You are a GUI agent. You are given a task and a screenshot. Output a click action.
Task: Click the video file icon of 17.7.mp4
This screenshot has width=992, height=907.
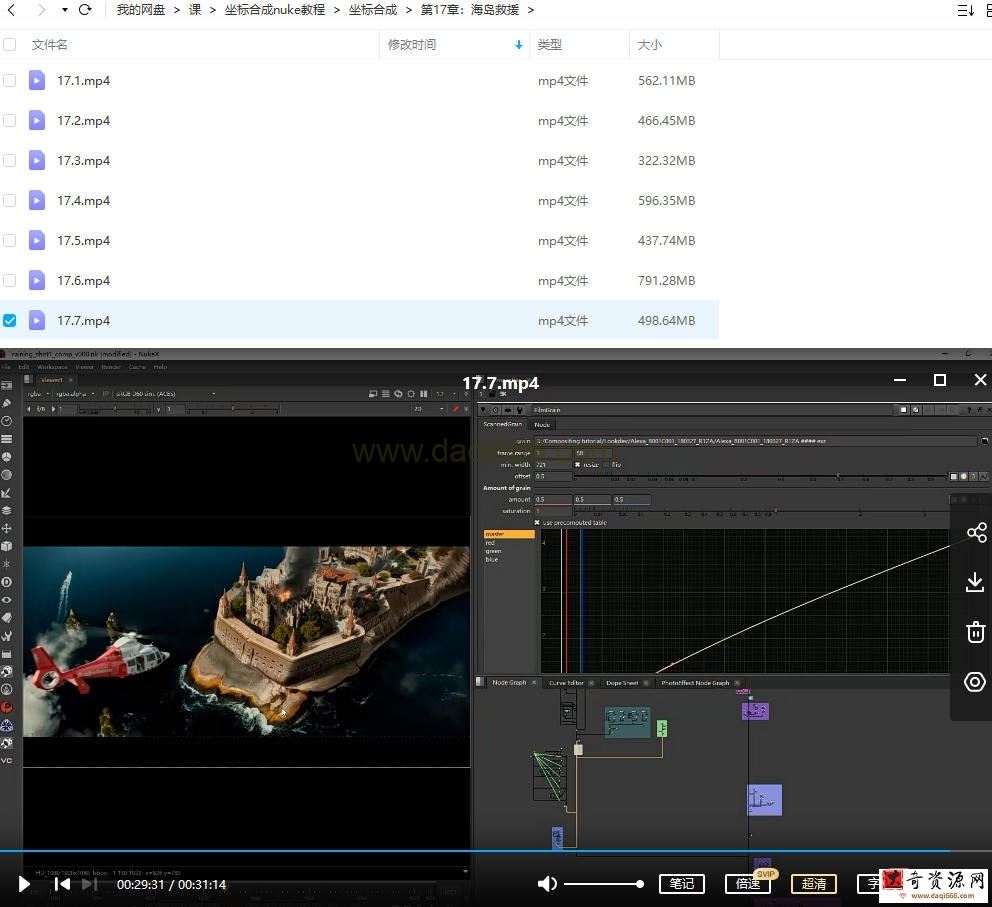pos(37,321)
